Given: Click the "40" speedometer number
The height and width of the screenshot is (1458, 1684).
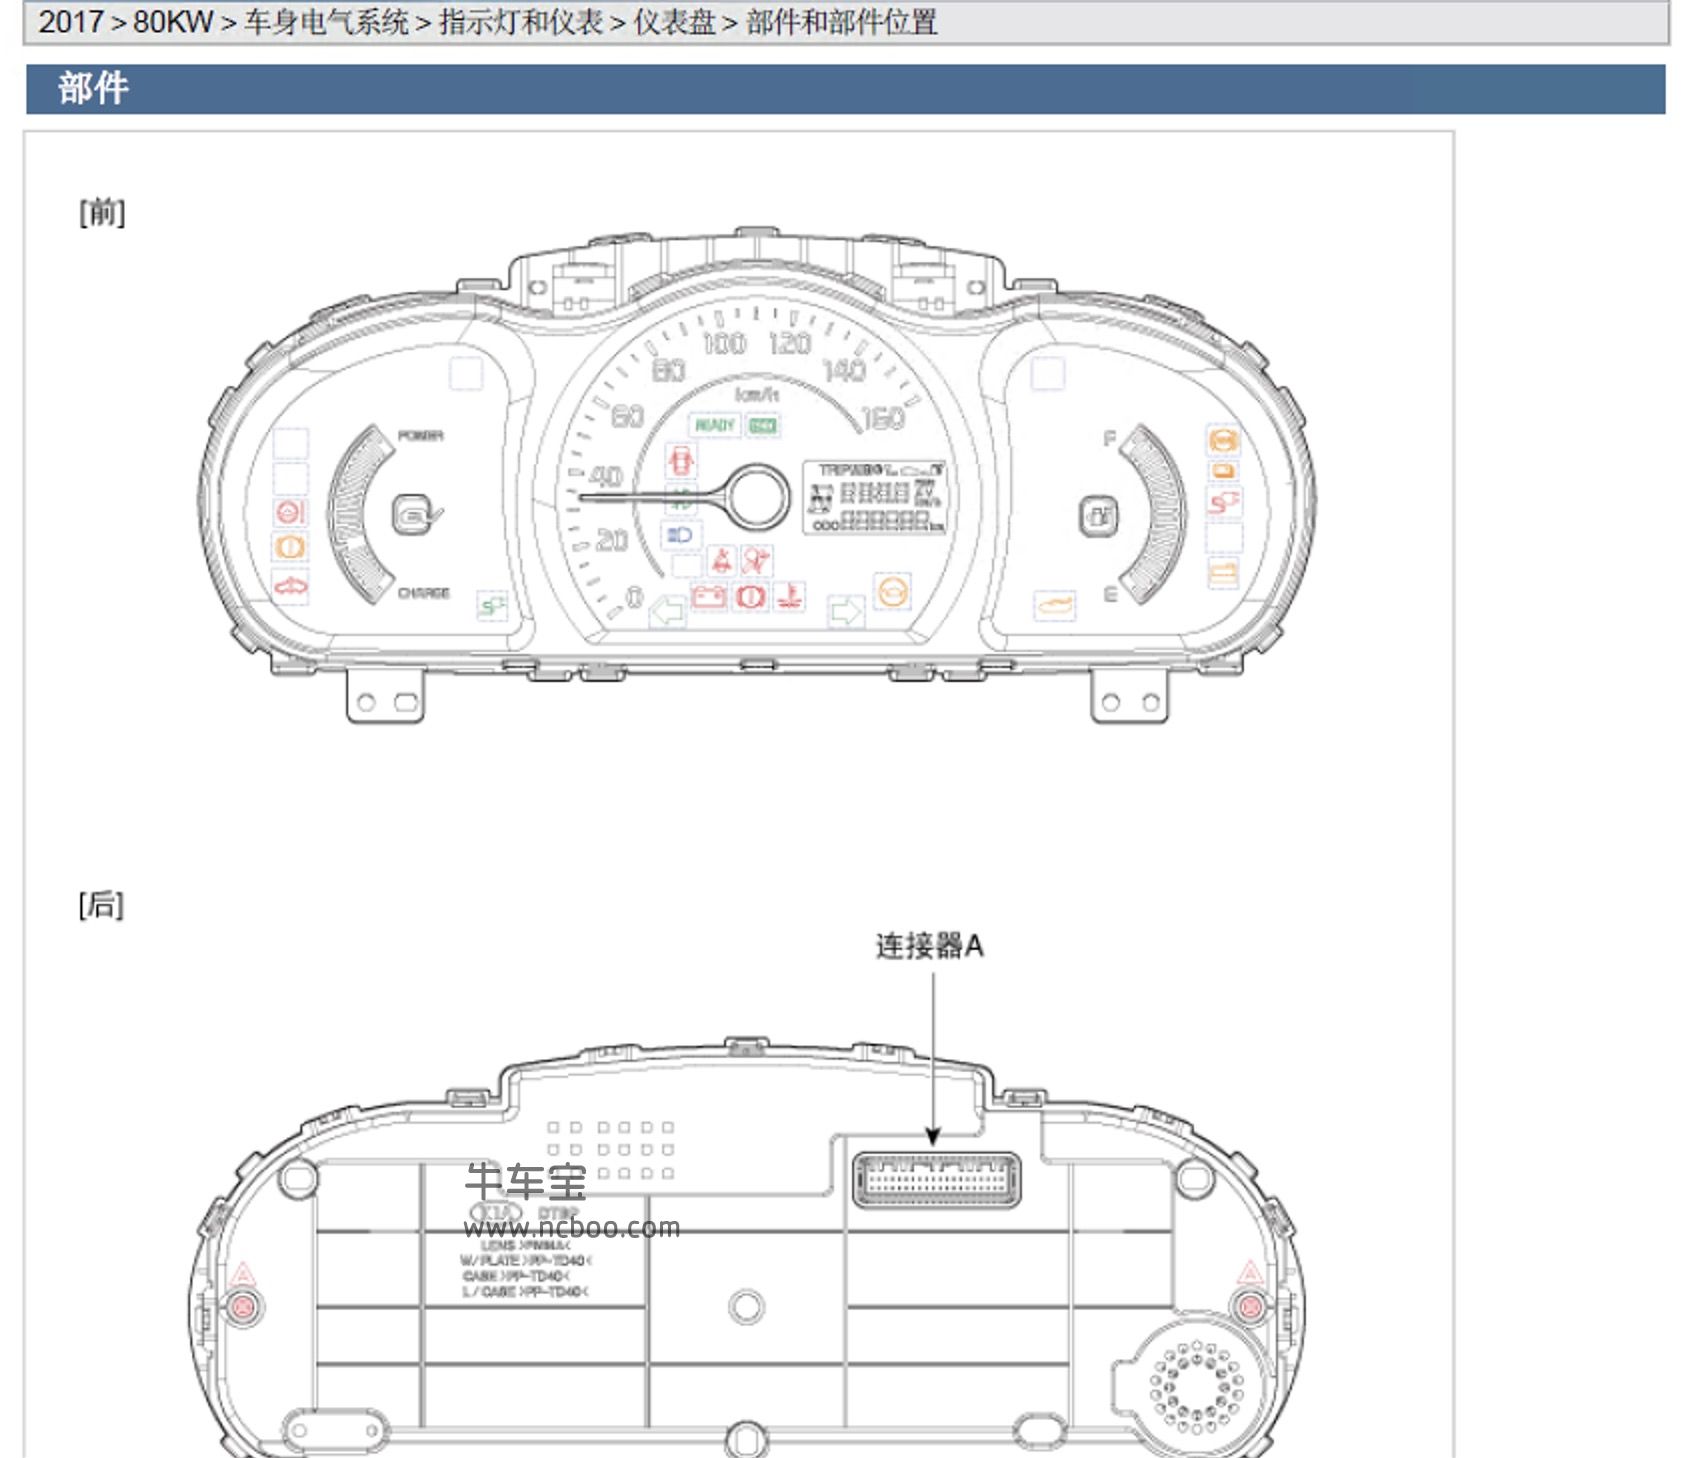Looking at the screenshot, I should tap(606, 477).
